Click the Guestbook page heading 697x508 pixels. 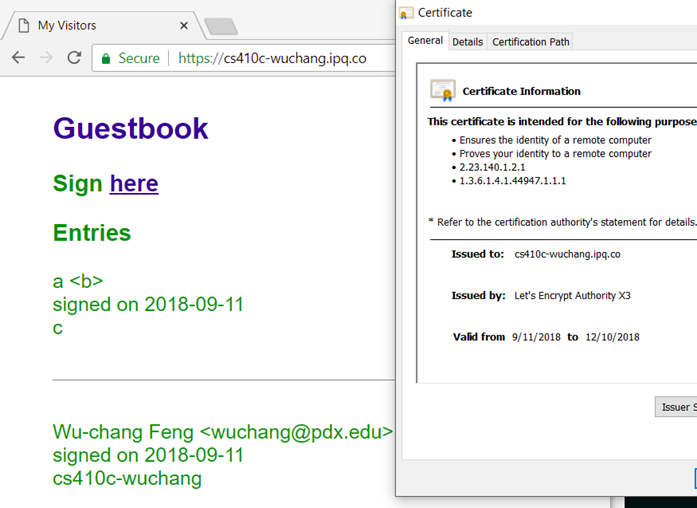[130, 128]
